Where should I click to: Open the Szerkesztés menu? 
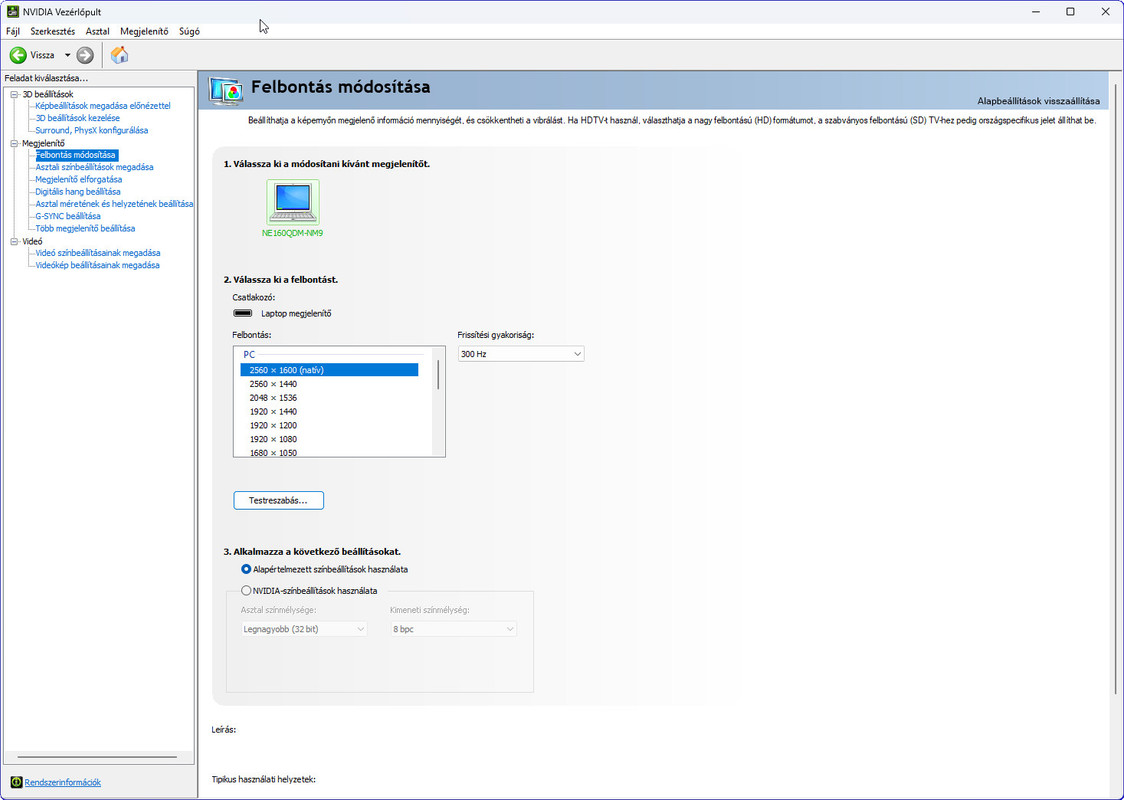(x=52, y=32)
